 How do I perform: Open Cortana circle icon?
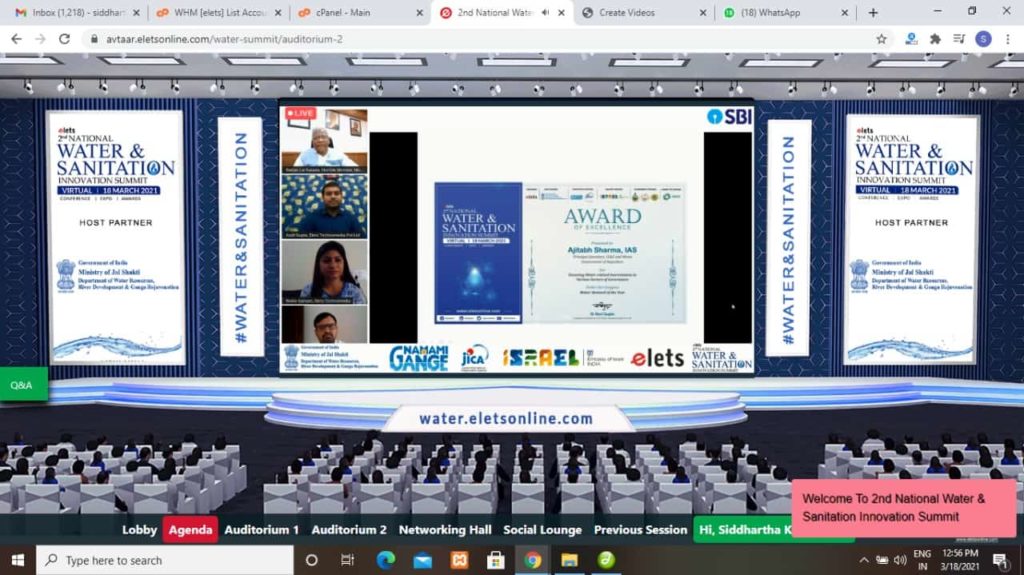pyautogui.click(x=312, y=560)
